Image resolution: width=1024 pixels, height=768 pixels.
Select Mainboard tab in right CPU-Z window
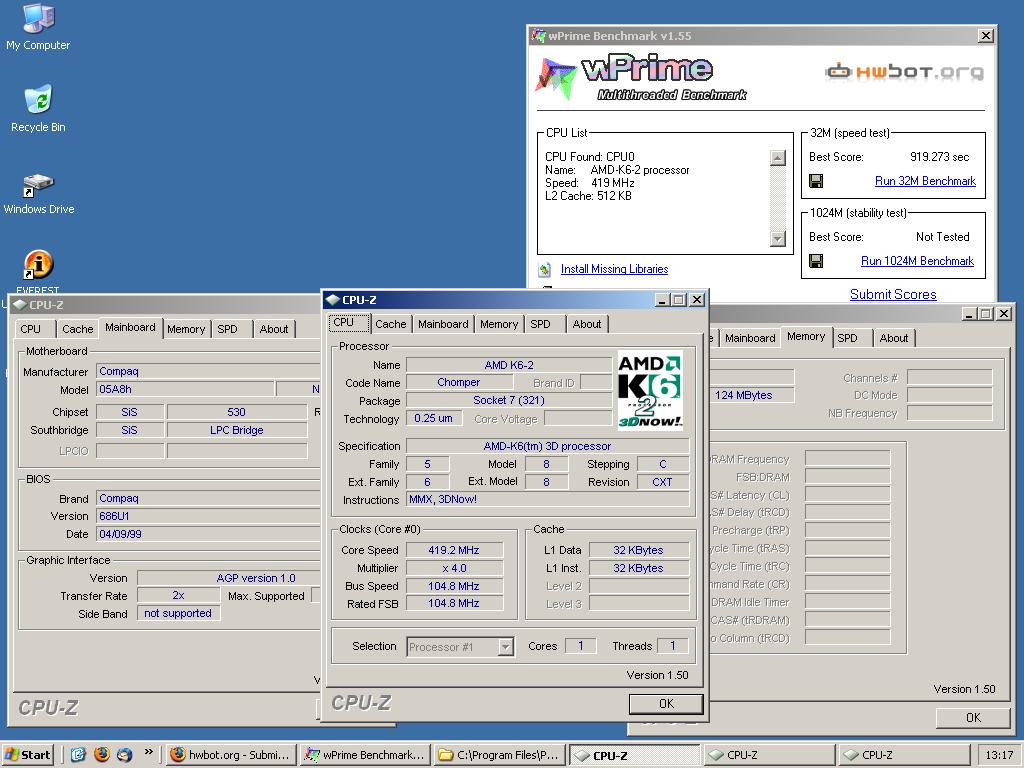pos(750,338)
